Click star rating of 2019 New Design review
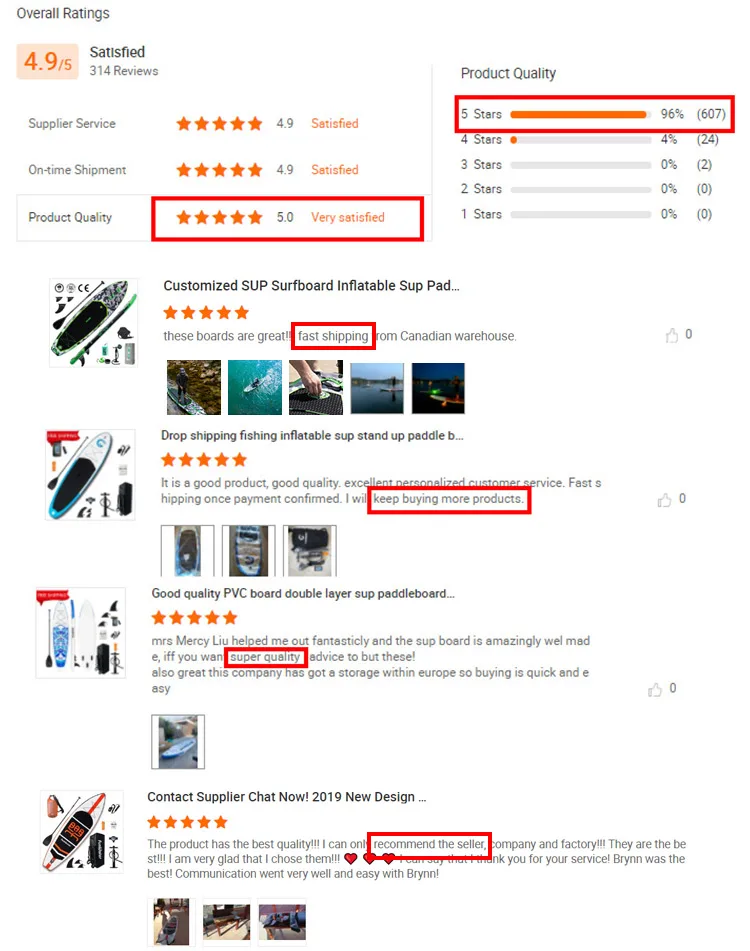Image resolution: width=750 pixels, height=951 pixels. tap(187, 822)
